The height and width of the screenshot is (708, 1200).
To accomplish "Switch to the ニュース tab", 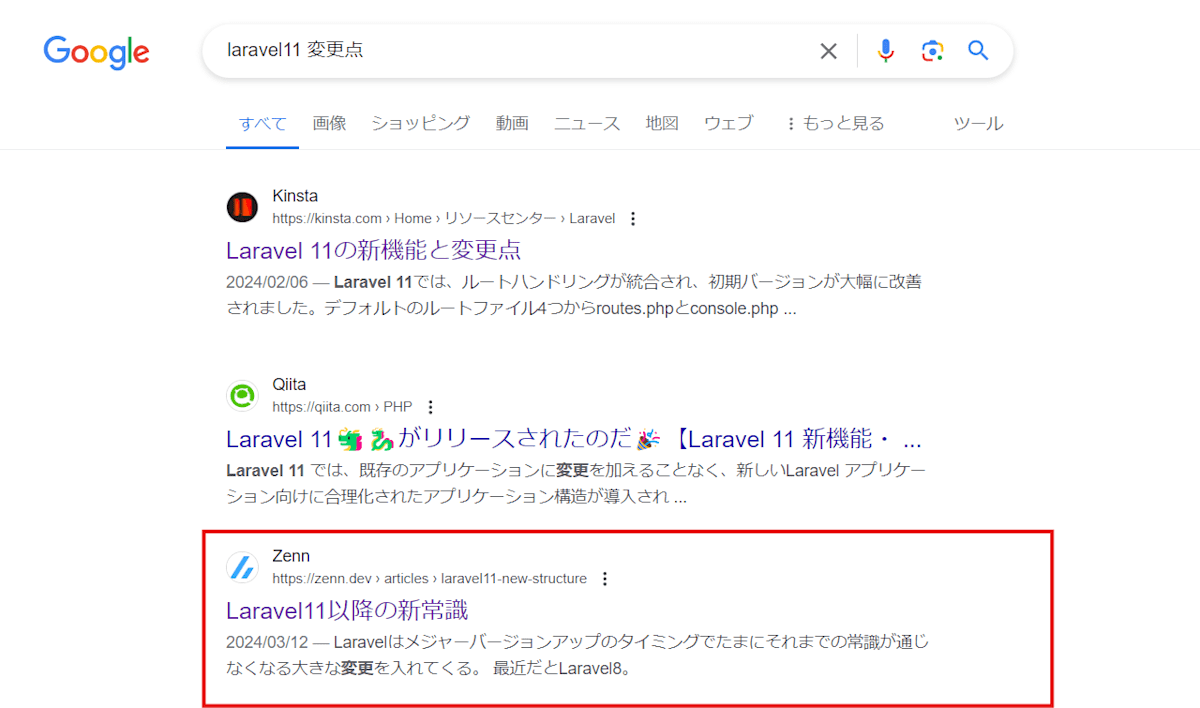I will point(587,124).
